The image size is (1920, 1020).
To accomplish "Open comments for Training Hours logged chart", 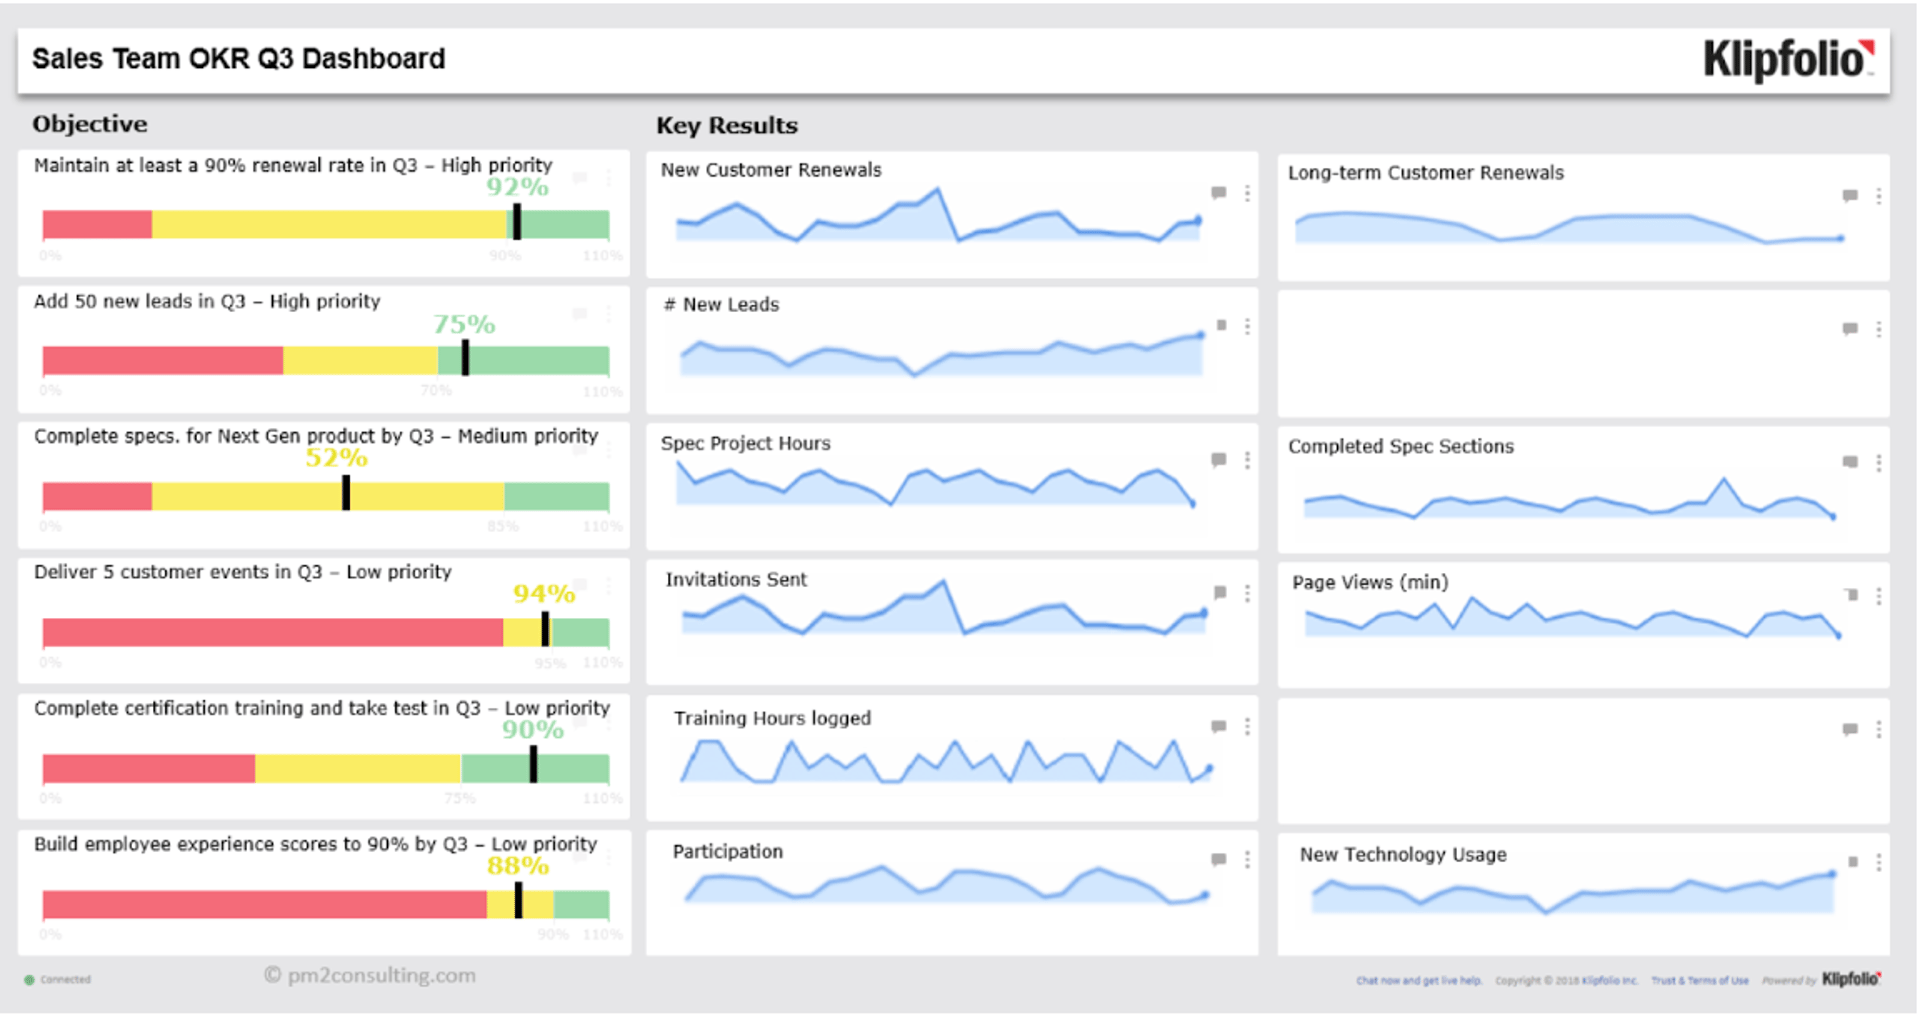I will click(x=1218, y=726).
